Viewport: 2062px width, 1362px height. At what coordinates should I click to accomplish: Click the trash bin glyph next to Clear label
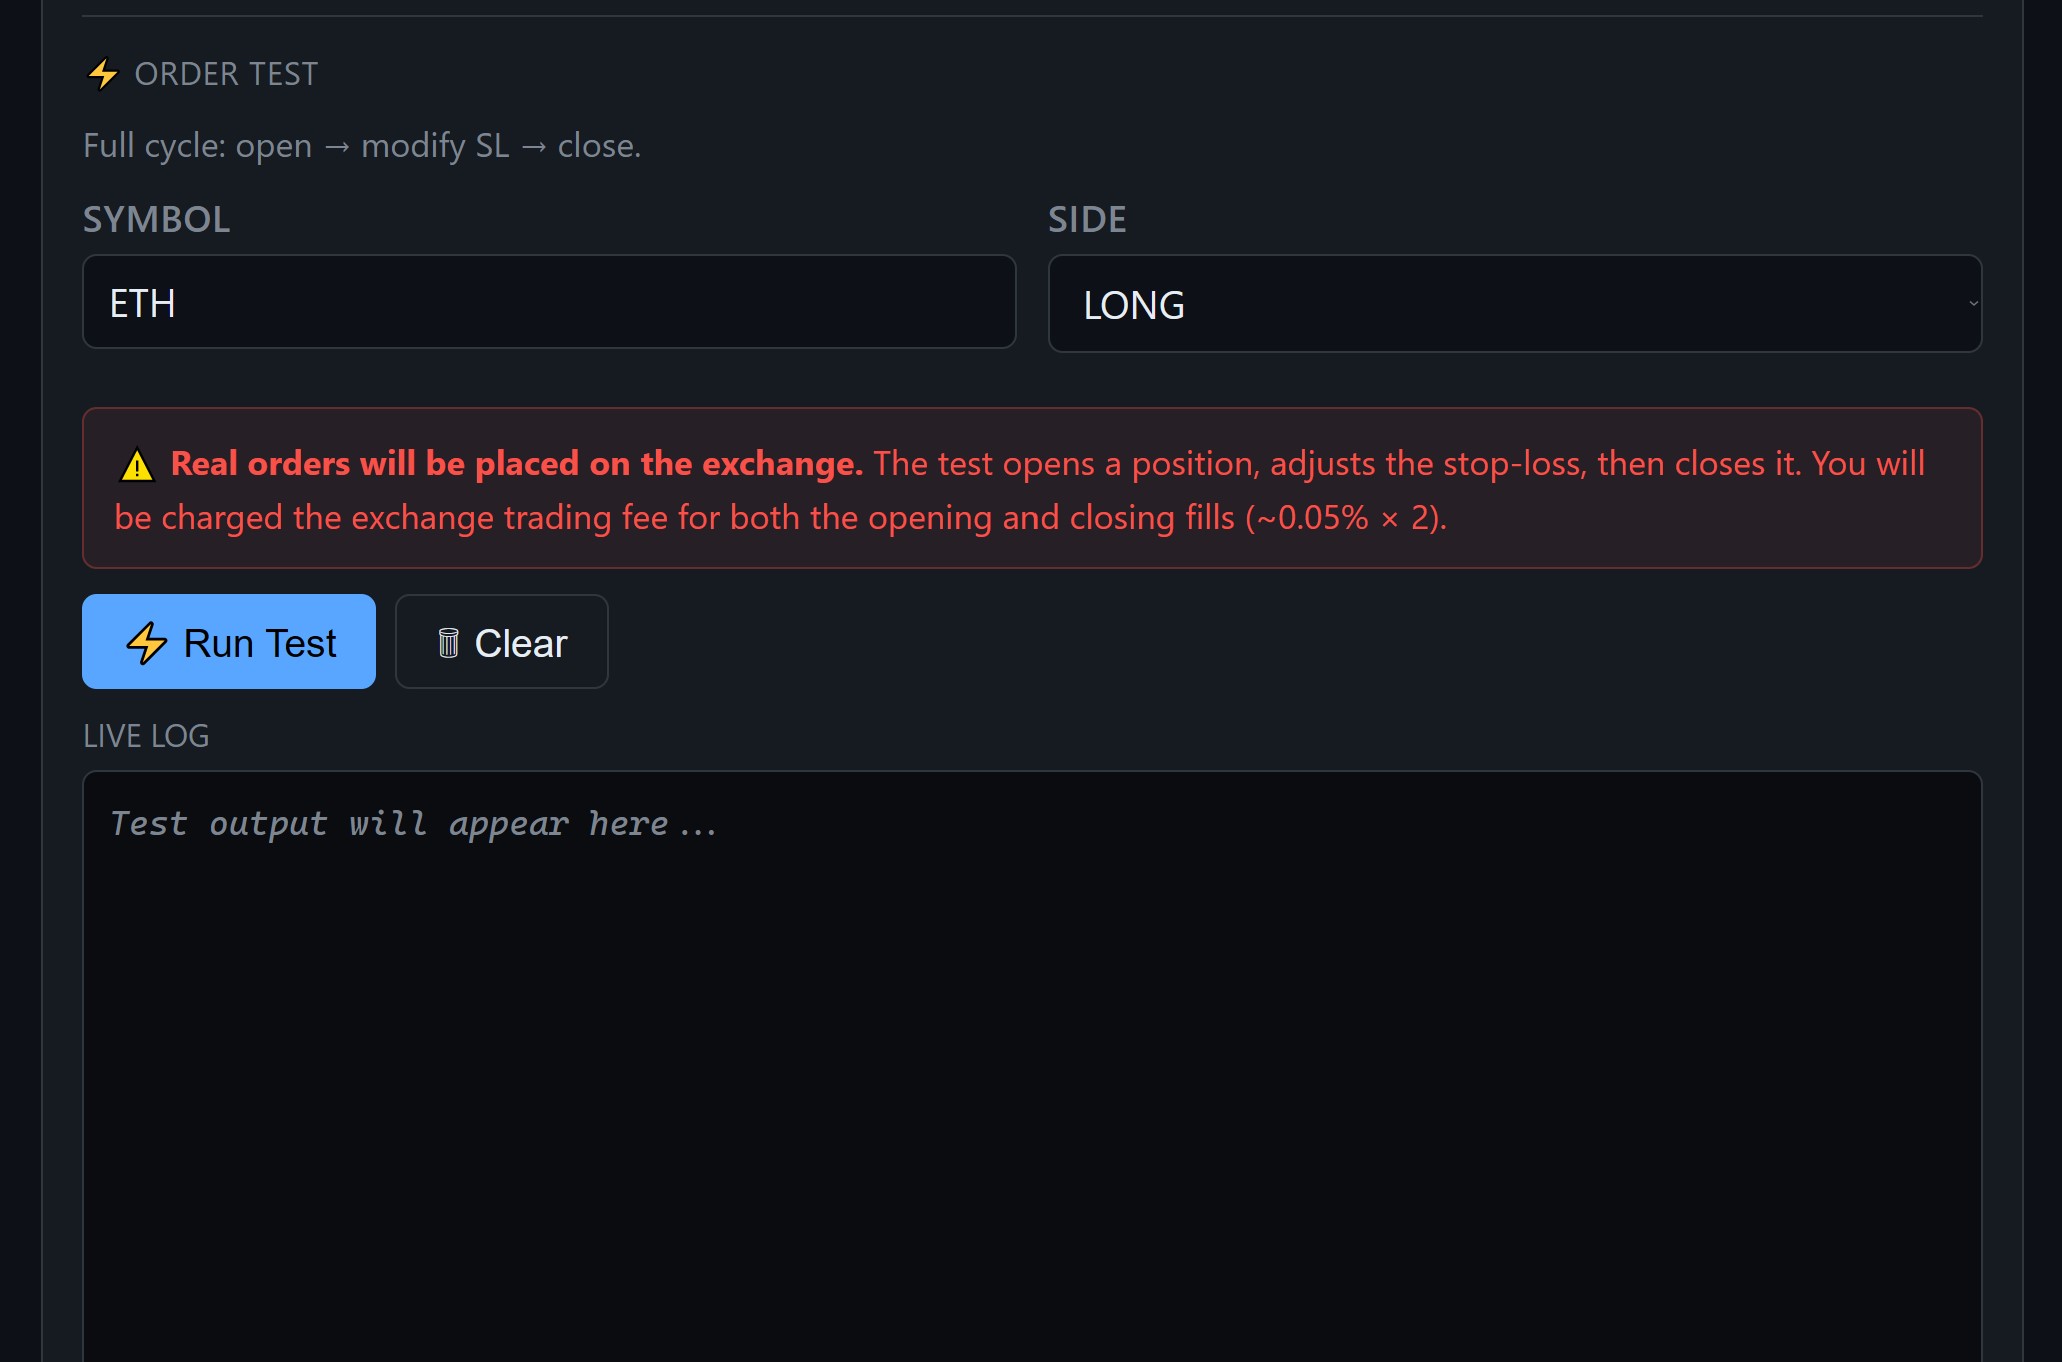(x=449, y=642)
